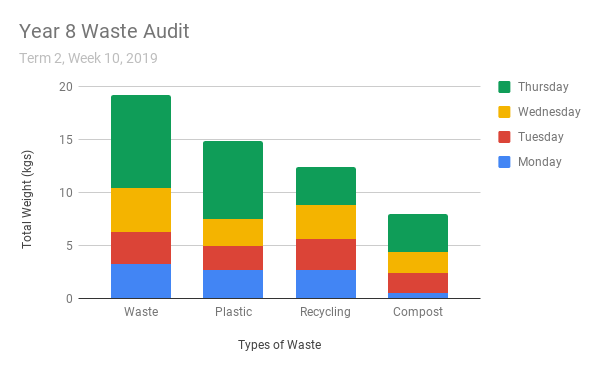
Task: Select the red Tuesday segment of Plastic bar
Action: 233,258
